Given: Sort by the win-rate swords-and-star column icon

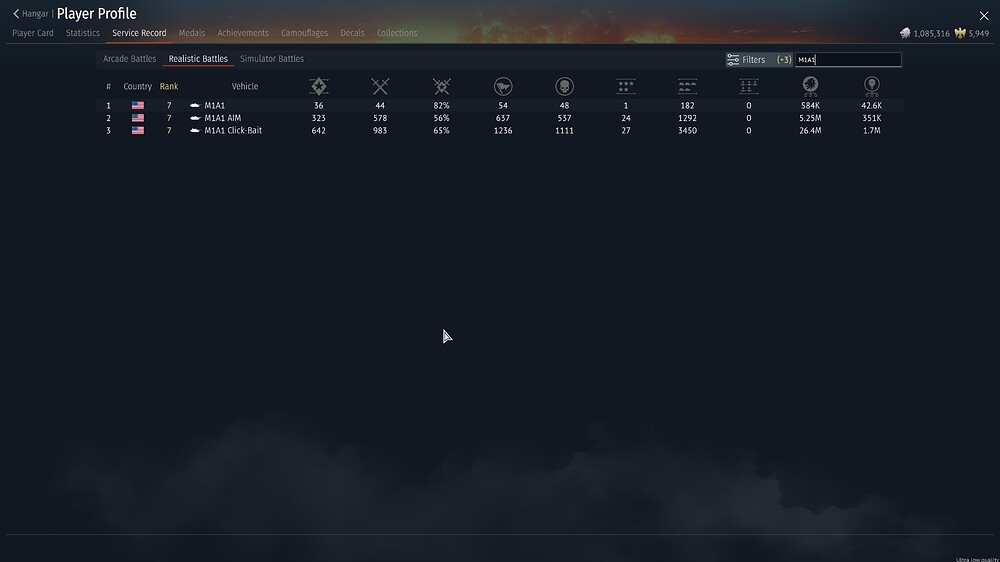Looking at the screenshot, I should (x=441, y=86).
